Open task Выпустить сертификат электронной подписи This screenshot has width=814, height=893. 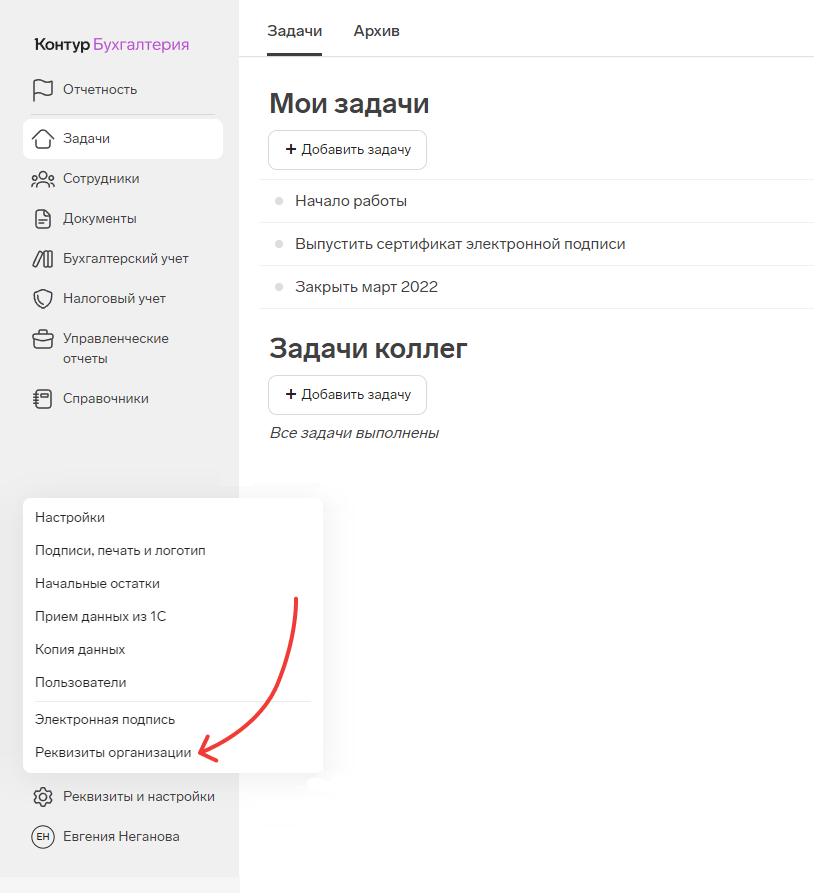click(x=460, y=244)
